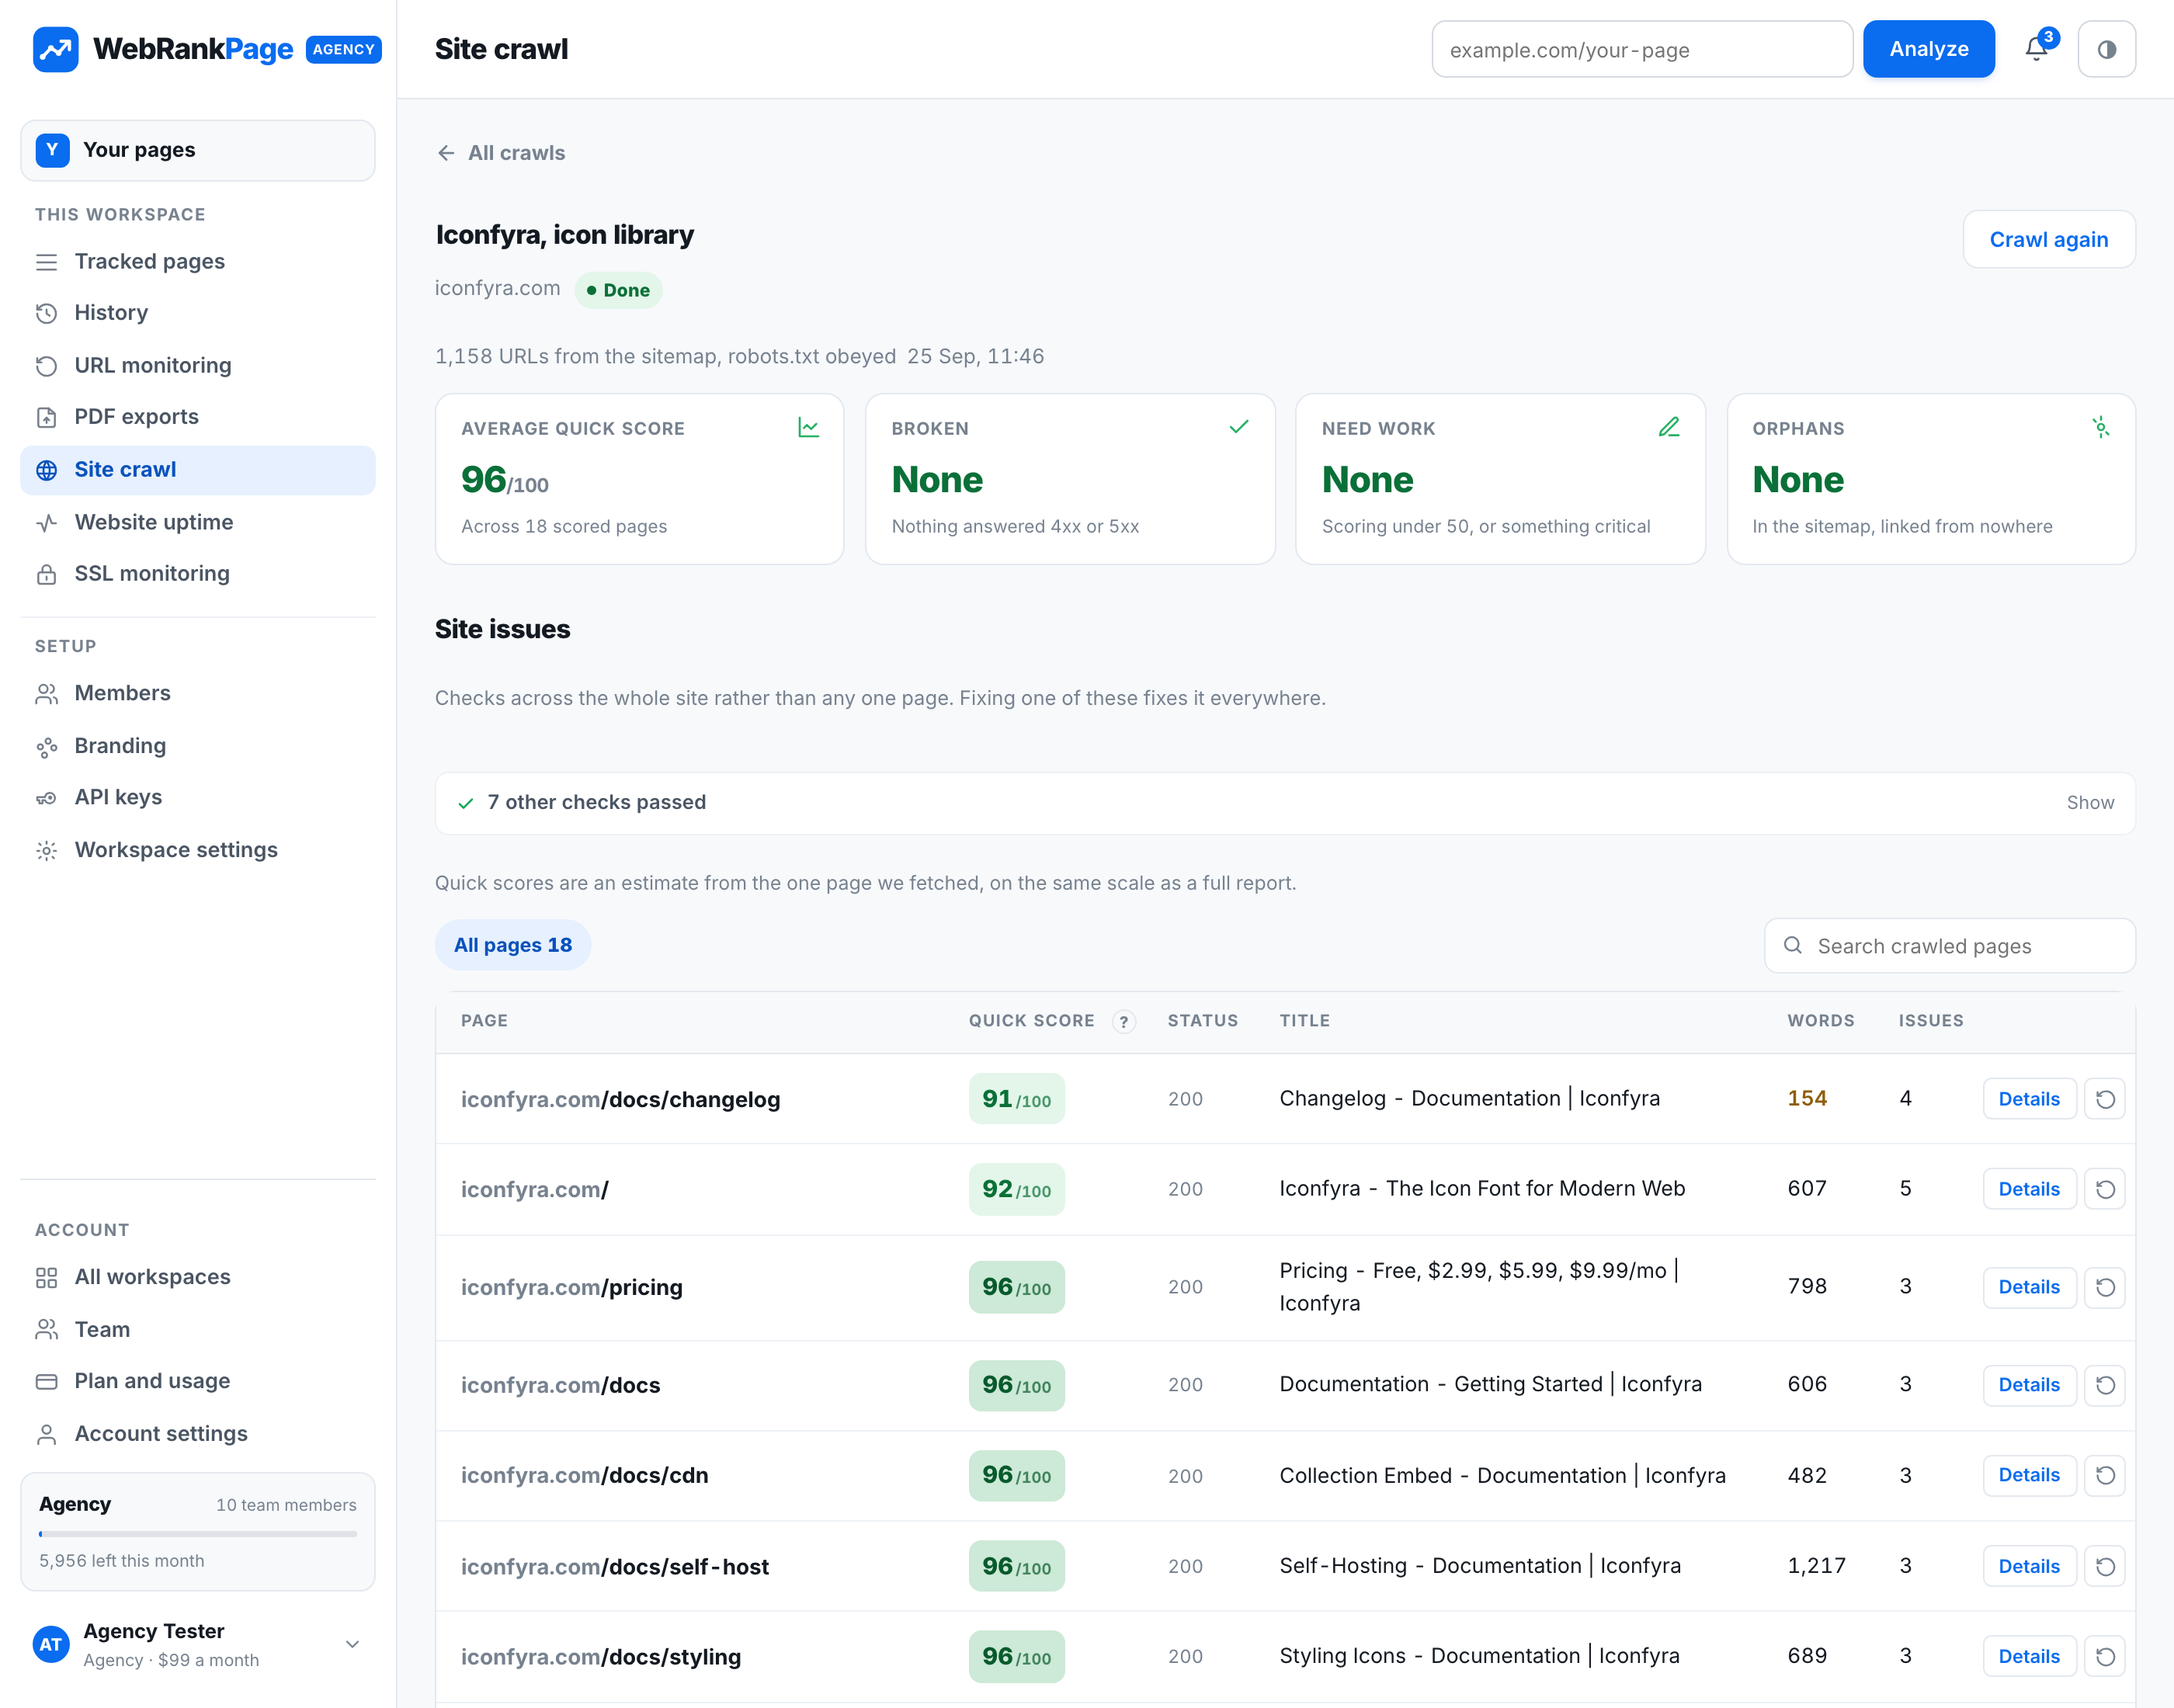Viewport: 2174px width, 1708px height.
Task: Click the Search crawled pages field
Action: [1950, 945]
